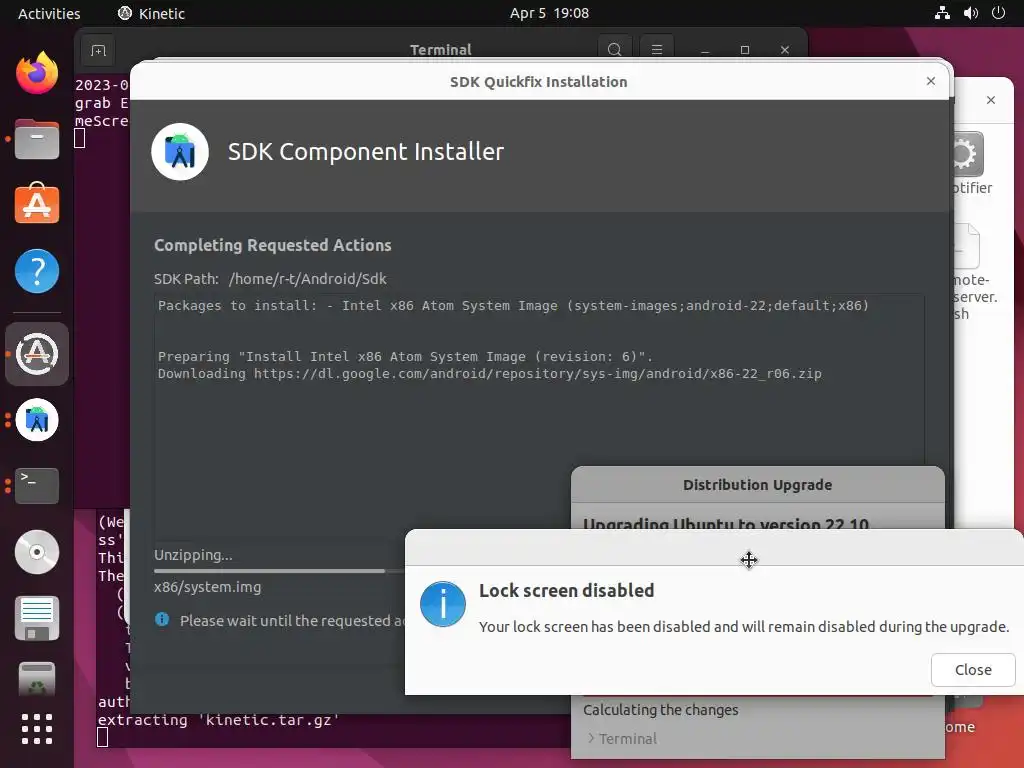Click the Distribution Upgrade title bar
This screenshot has height=768, width=1024.
(x=758, y=485)
